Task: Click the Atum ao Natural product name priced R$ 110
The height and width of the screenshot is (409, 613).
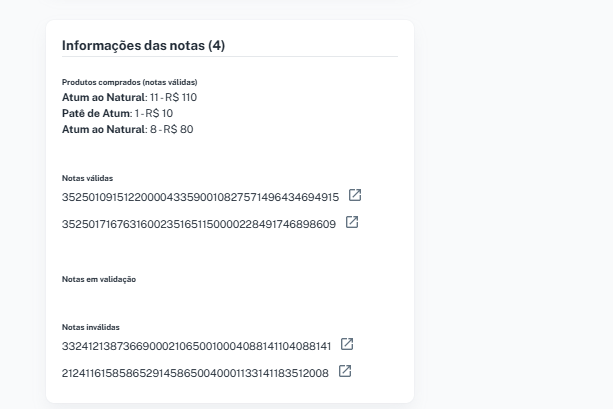Action: (x=103, y=97)
